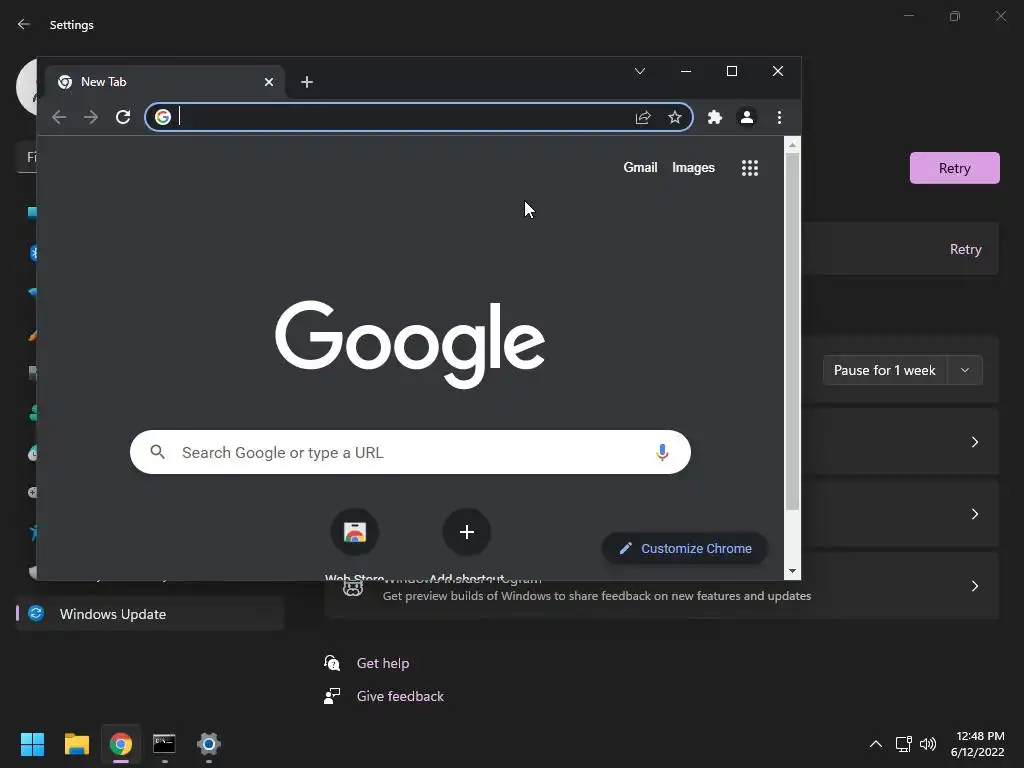
Task: Click the purple Retry button in Settings
Action: click(954, 168)
